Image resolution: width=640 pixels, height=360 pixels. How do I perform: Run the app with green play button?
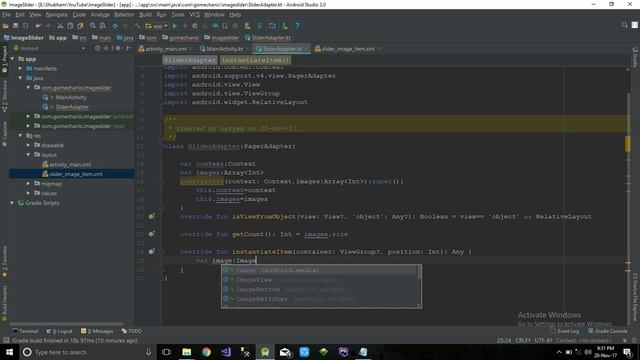click(x=175, y=26)
